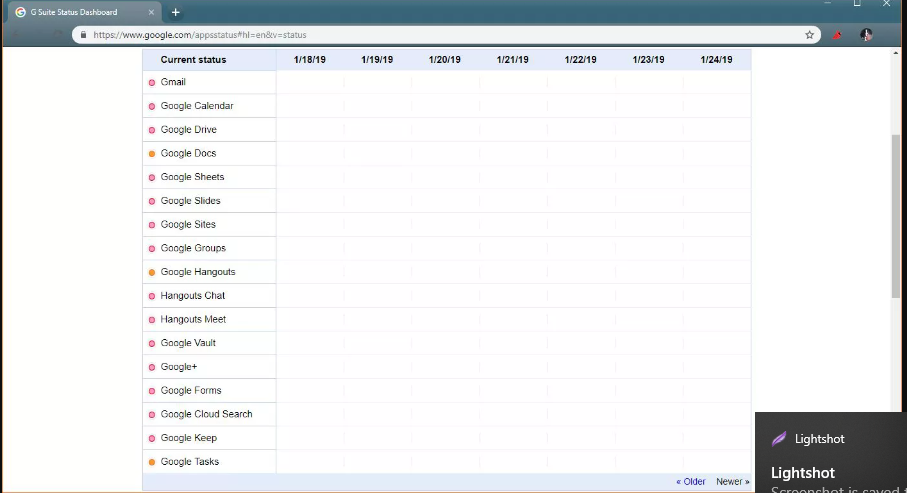Click the Google Vault service name
The width and height of the screenshot is (907, 493).
(x=188, y=343)
